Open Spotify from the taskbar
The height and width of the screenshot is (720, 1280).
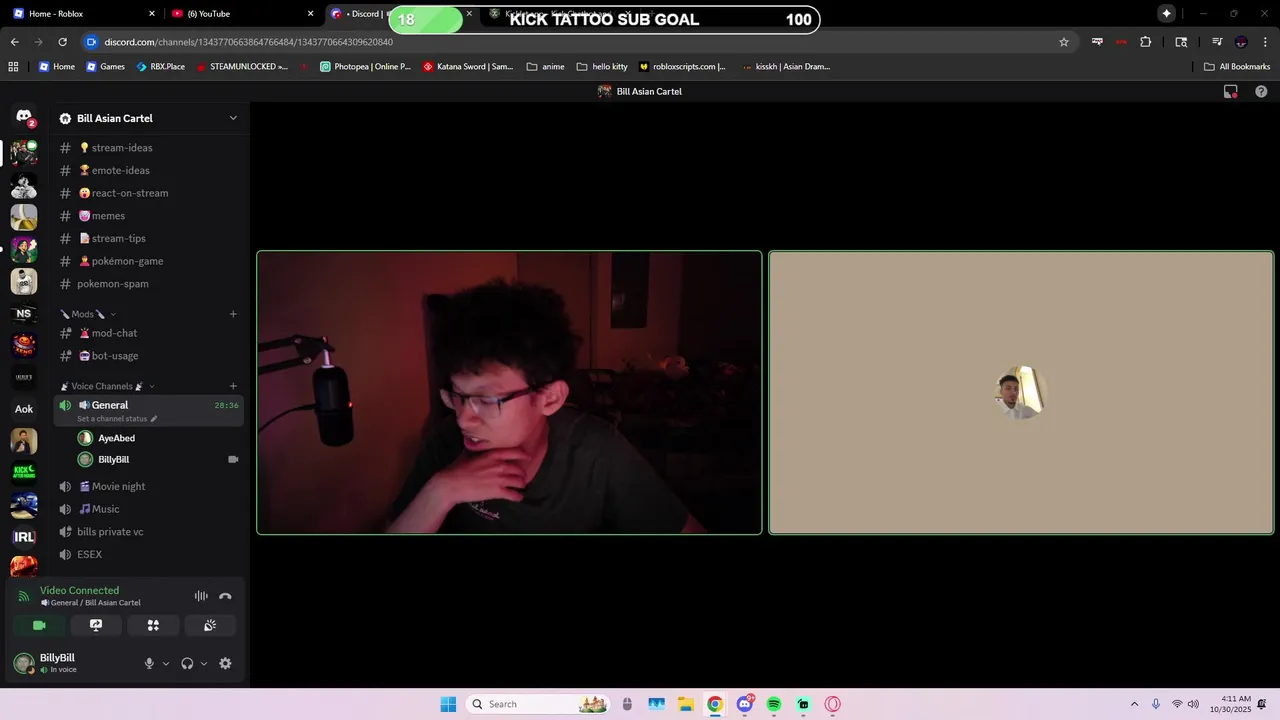(x=774, y=704)
